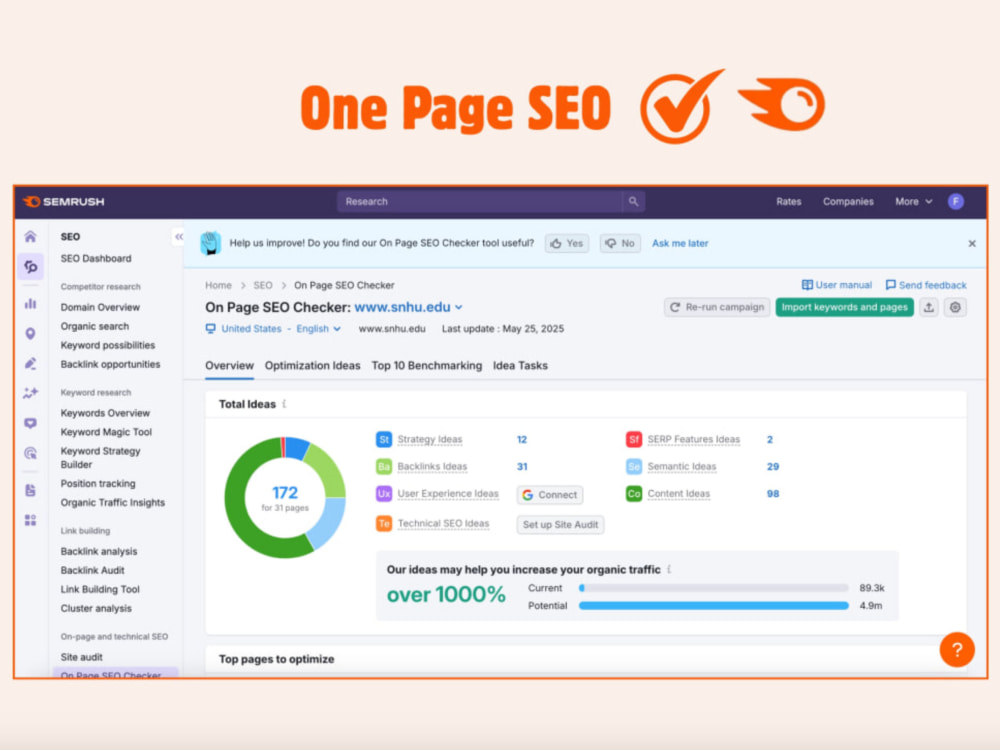
Task: Open the pencil content sidebar icon
Action: pyautogui.click(x=30, y=364)
